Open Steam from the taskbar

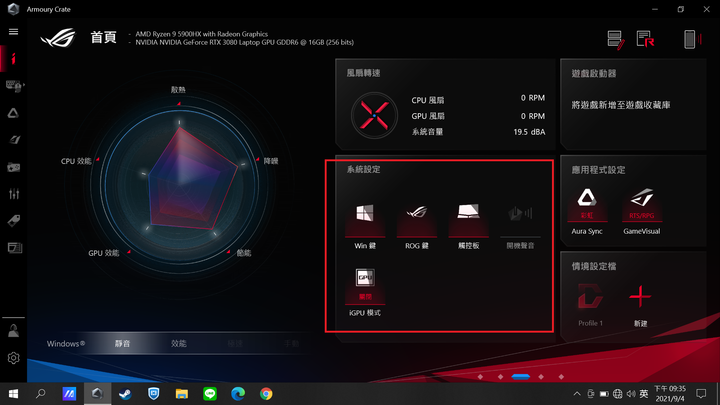[125, 394]
